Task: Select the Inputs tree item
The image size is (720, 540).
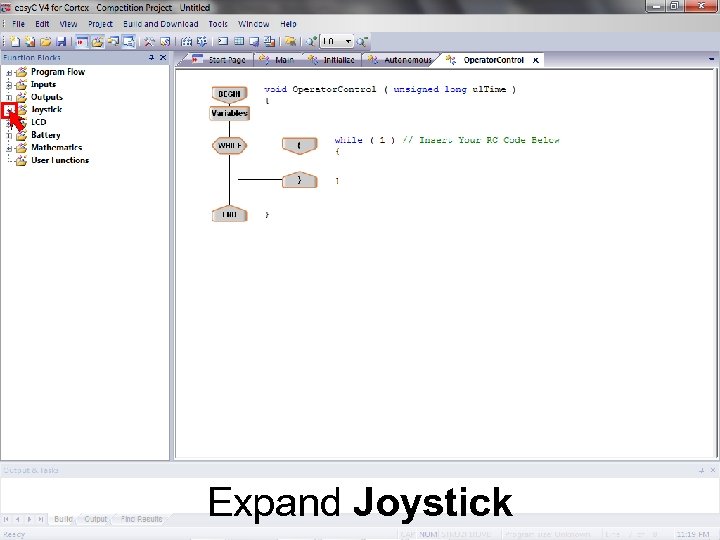Action: point(43,84)
